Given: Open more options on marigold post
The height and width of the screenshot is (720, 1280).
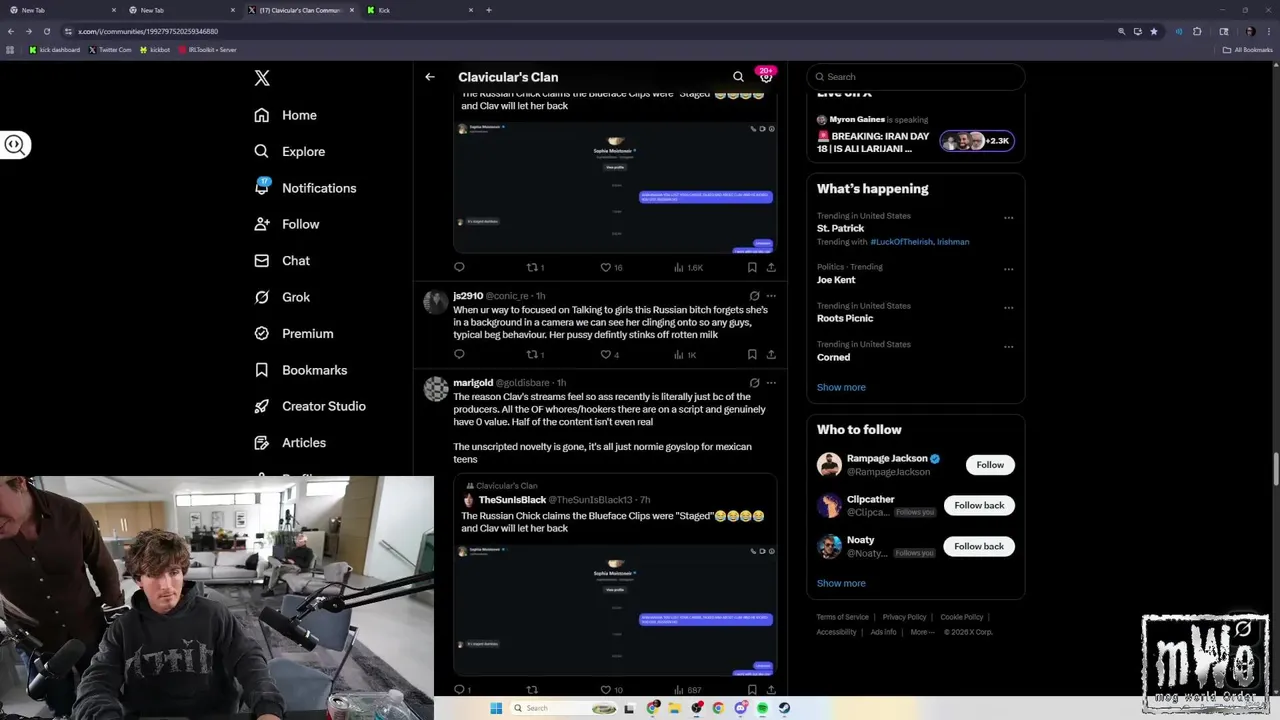Looking at the screenshot, I should (771, 383).
